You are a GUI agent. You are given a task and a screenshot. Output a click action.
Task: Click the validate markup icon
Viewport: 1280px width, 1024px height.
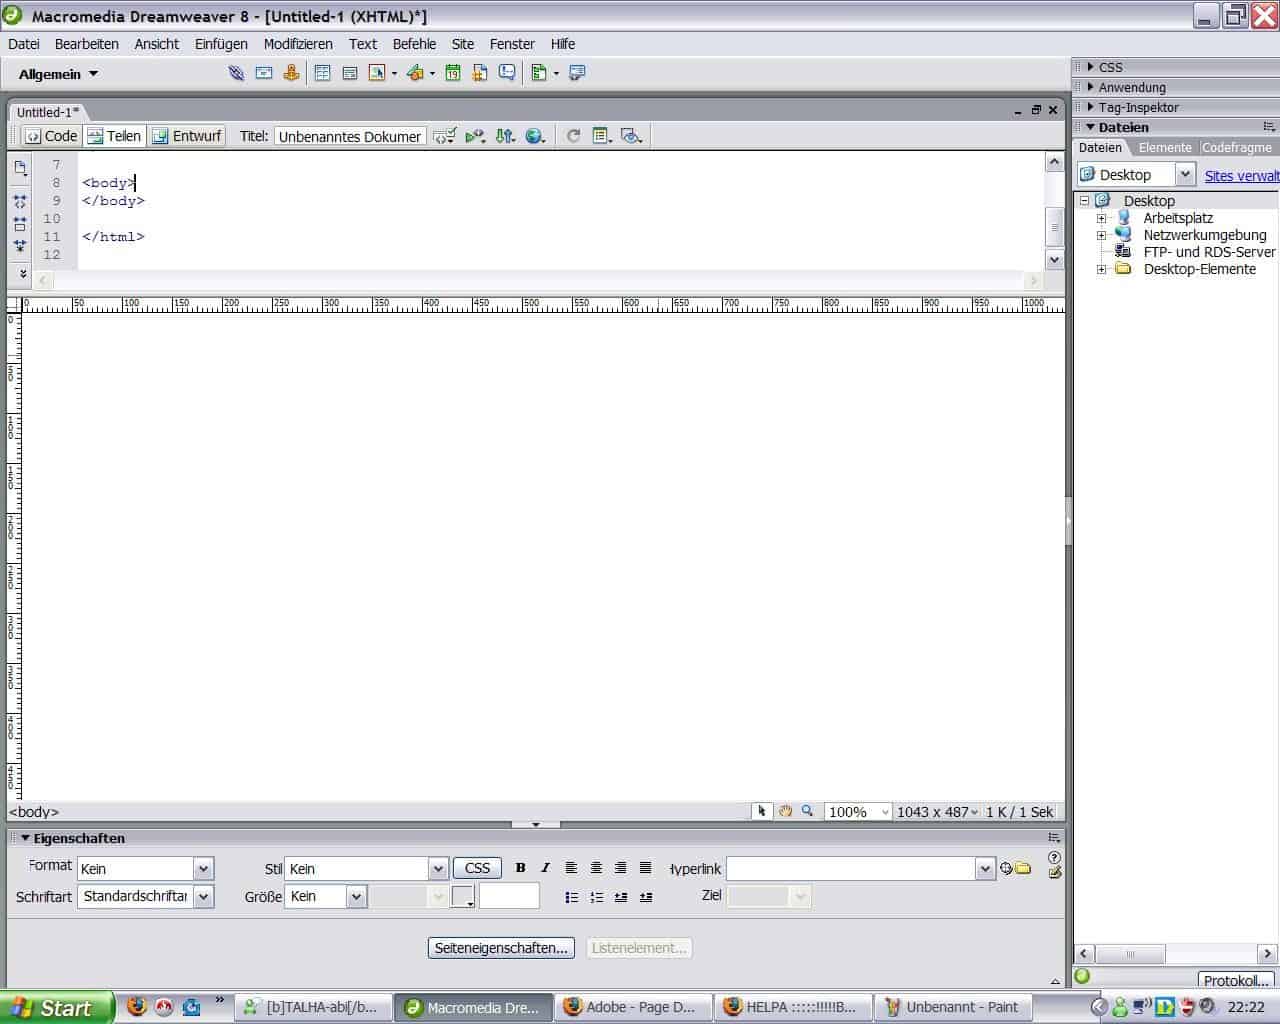pyautogui.click(x=445, y=136)
